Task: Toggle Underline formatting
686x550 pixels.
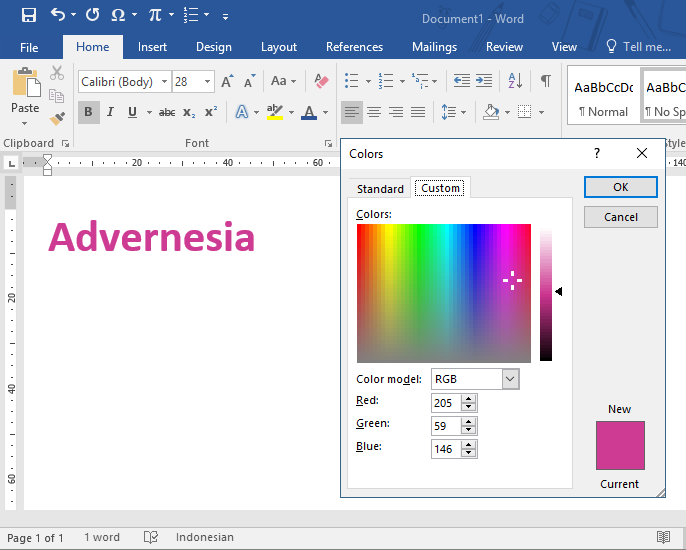Action: [x=132, y=112]
